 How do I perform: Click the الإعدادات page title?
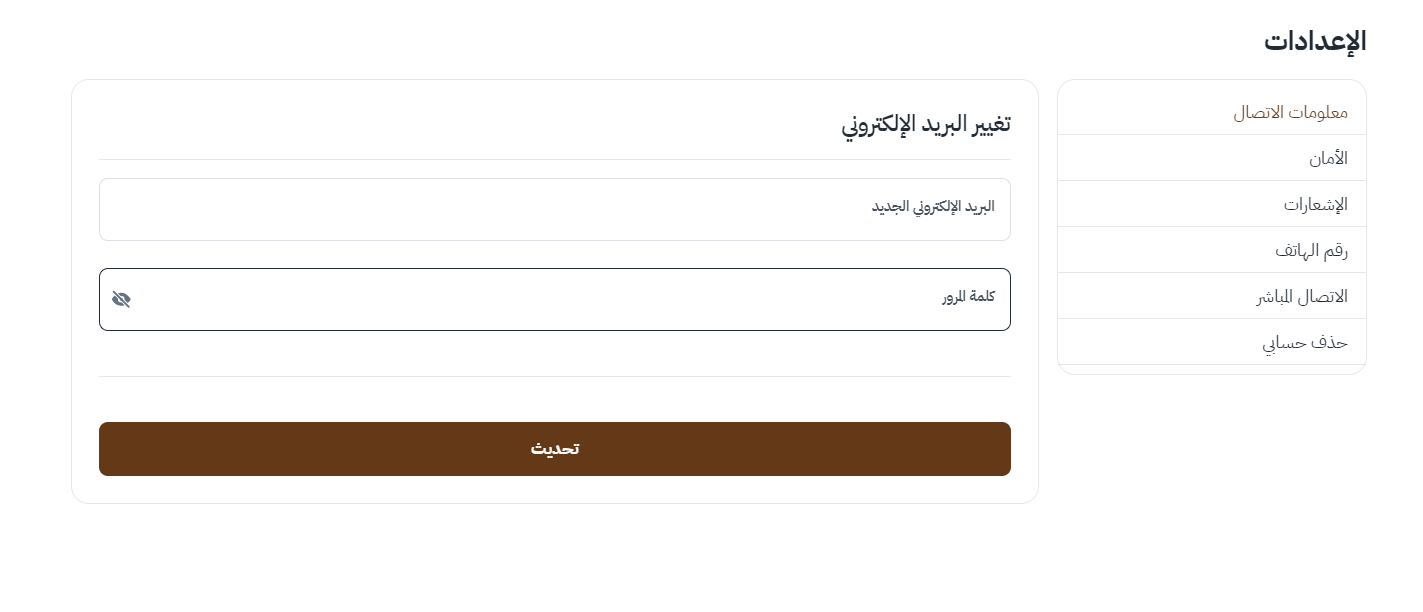coord(1314,41)
